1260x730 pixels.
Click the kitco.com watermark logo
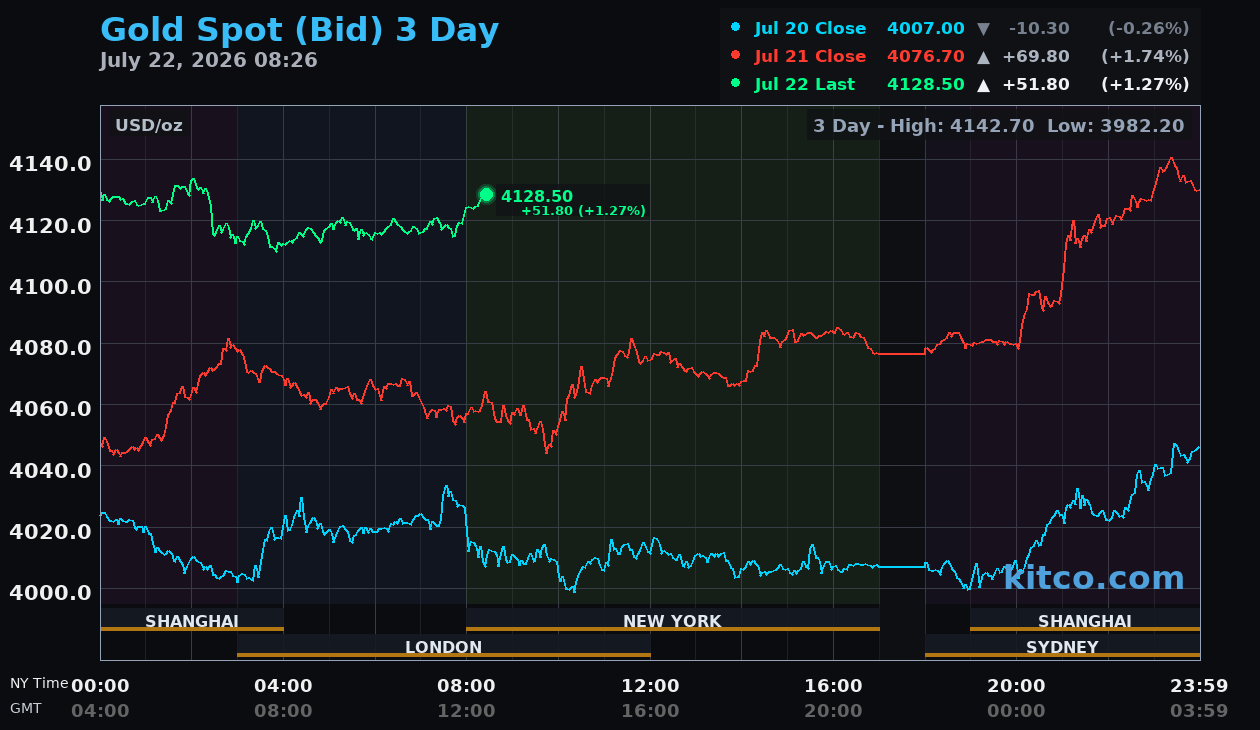(x=1093, y=577)
